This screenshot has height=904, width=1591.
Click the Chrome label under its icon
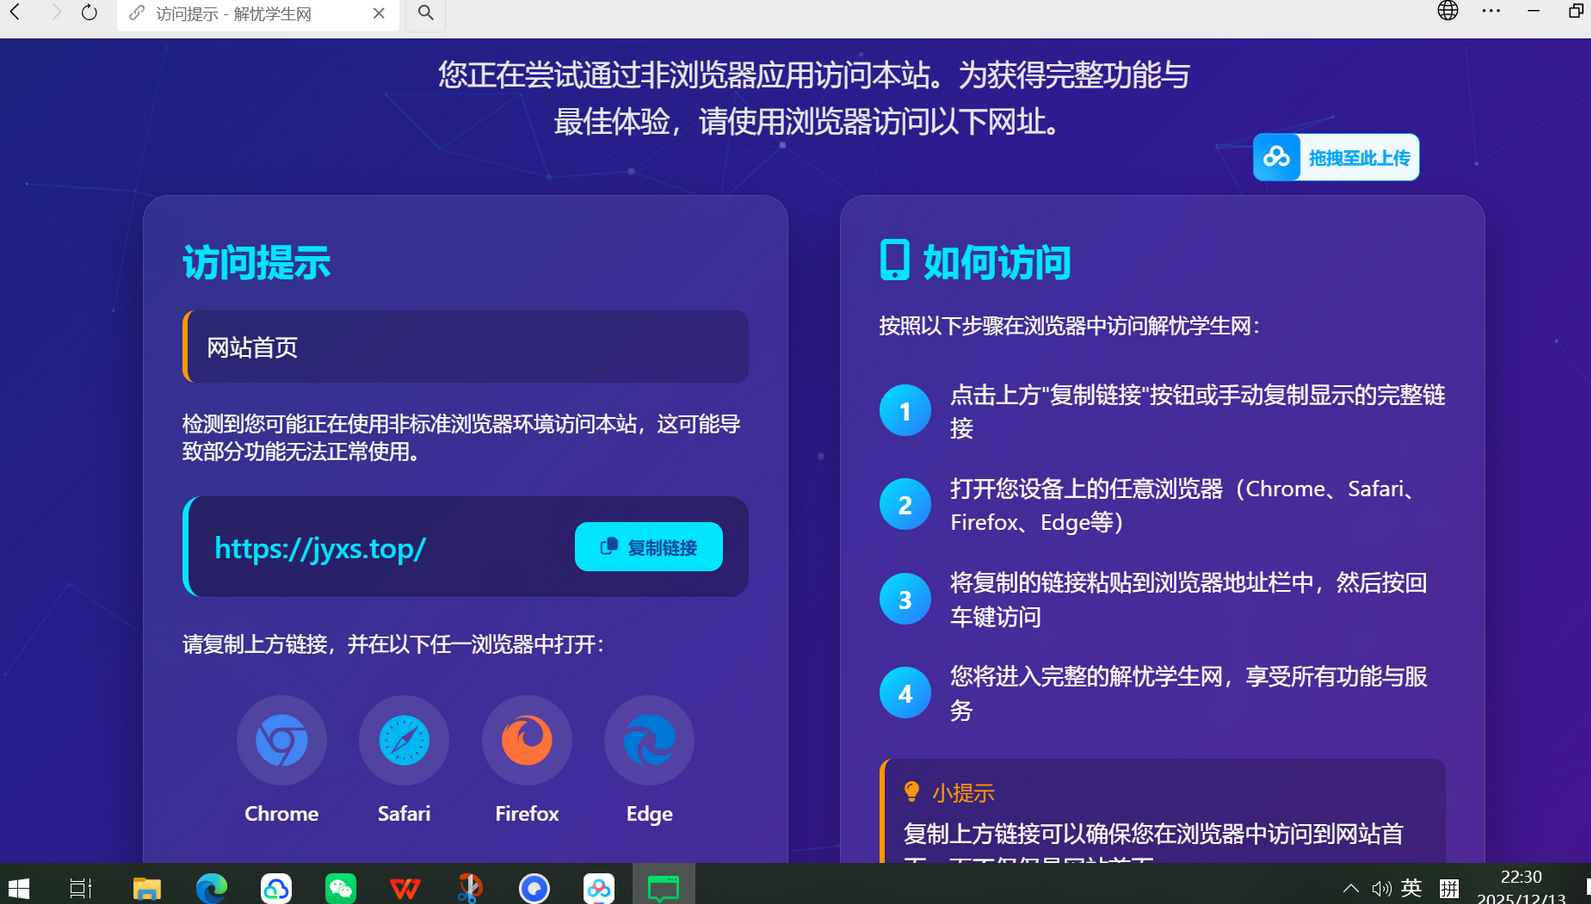coord(282,814)
